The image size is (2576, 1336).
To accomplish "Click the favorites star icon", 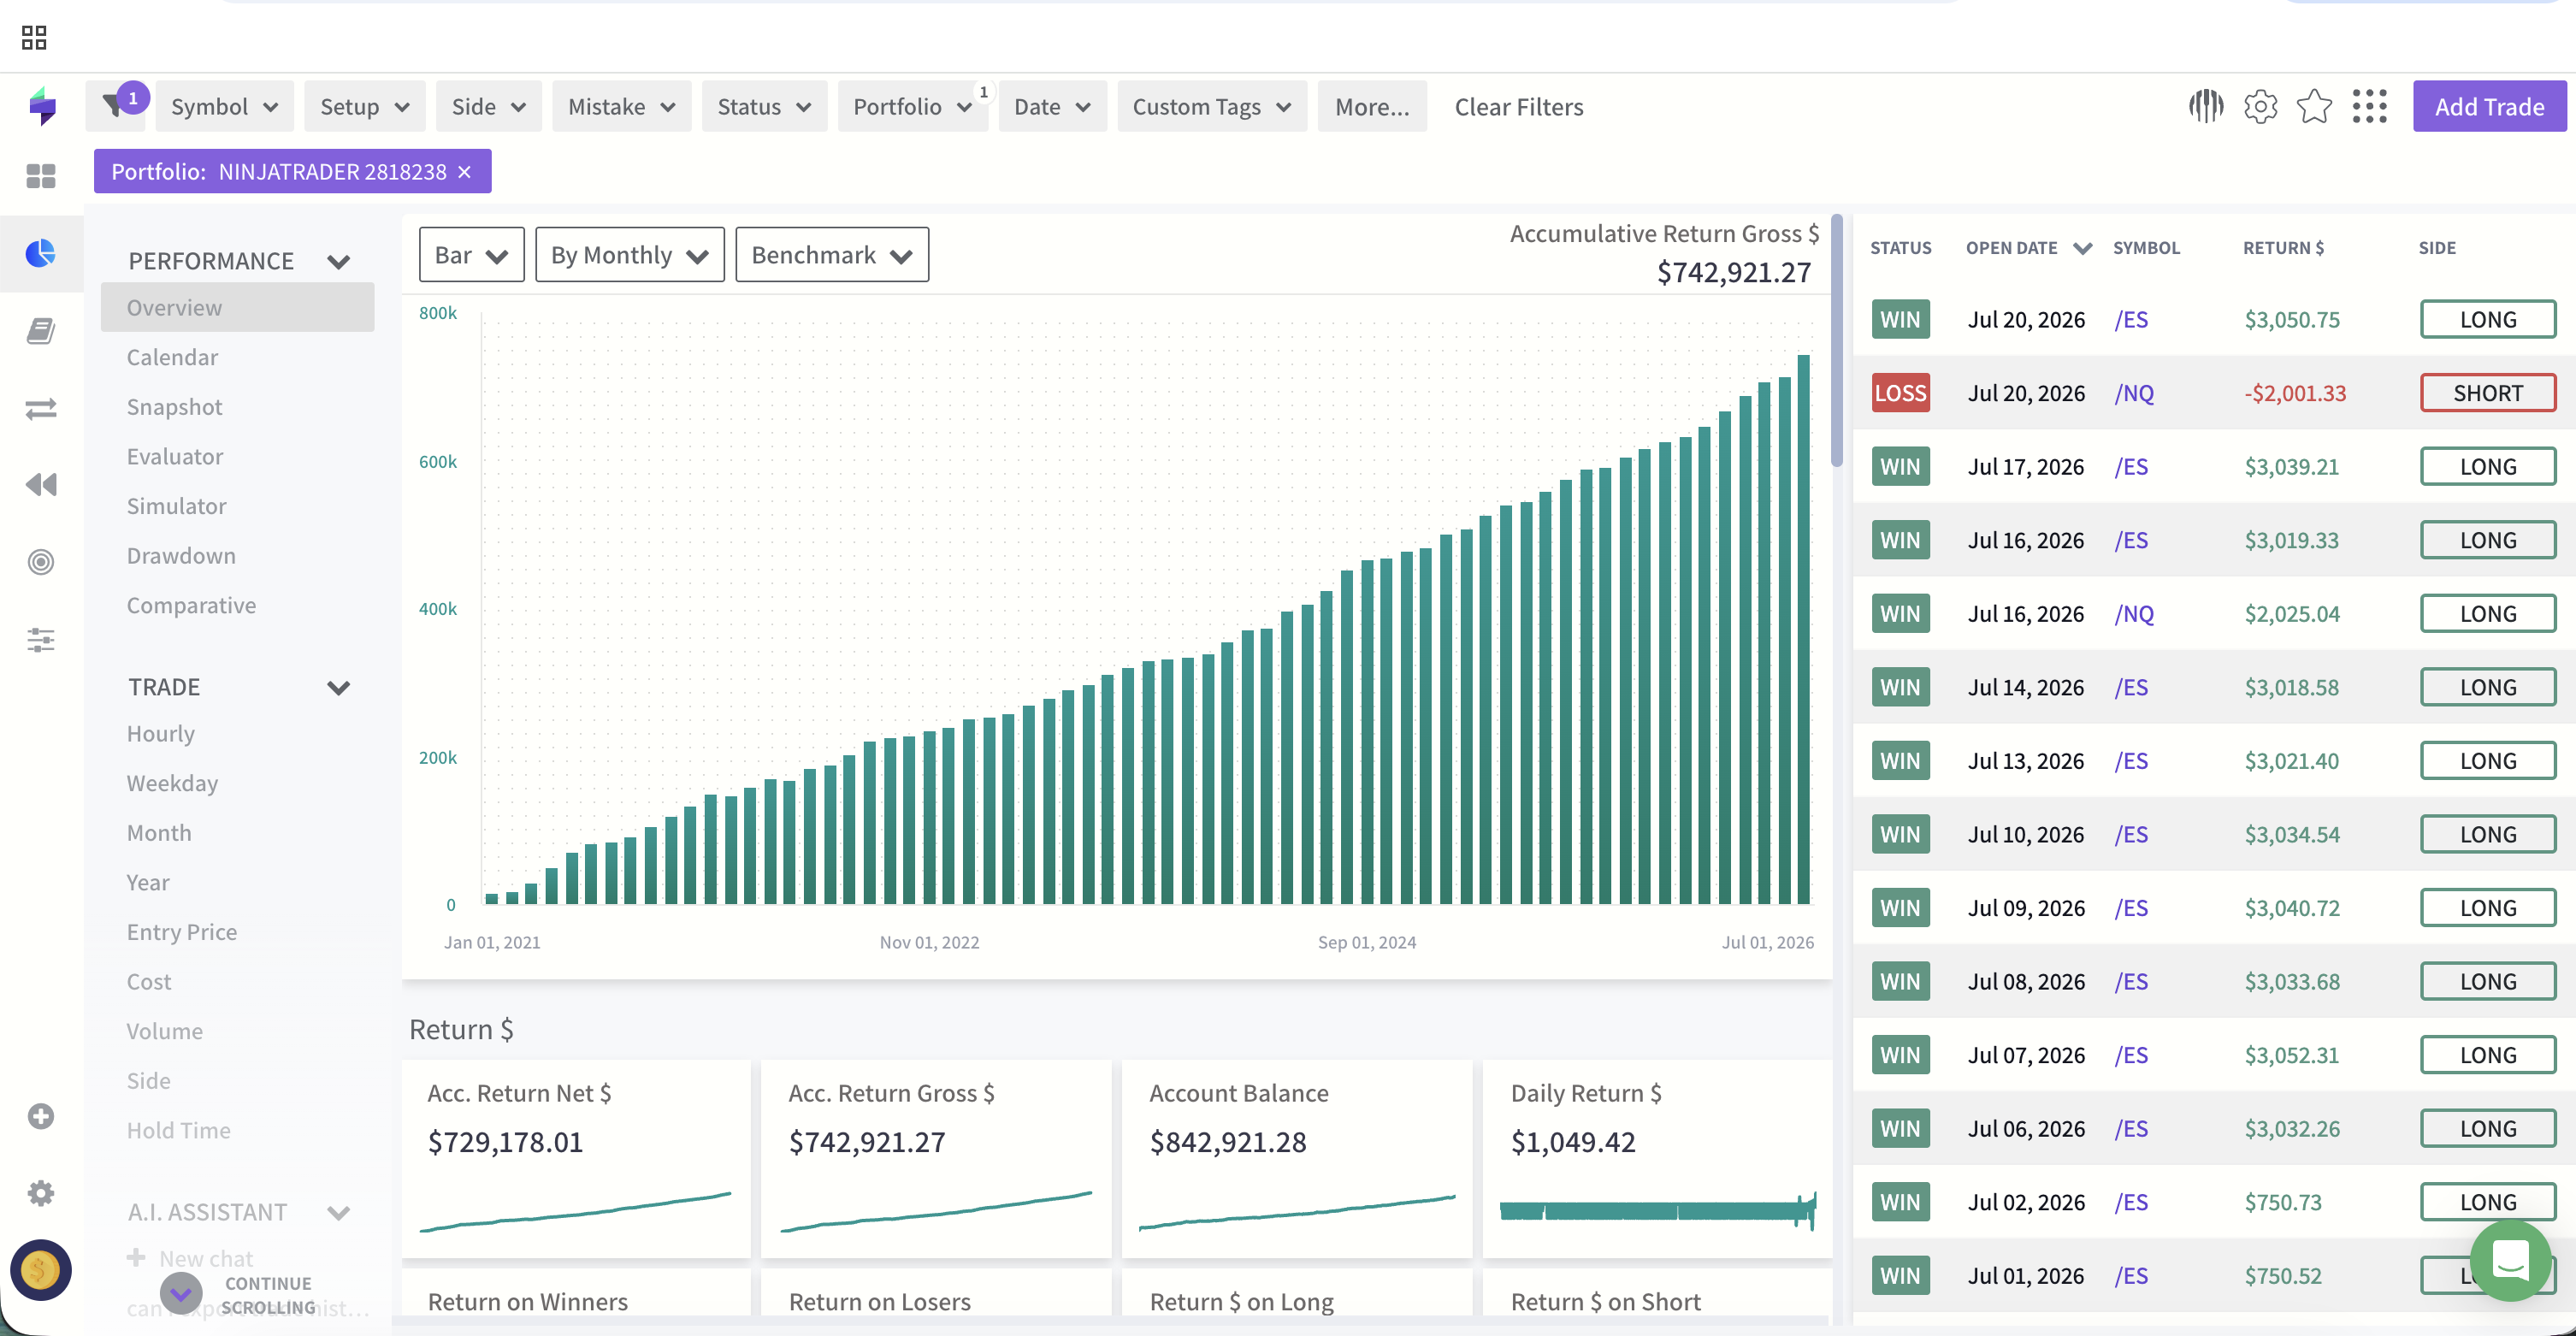I will click(2314, 106).
